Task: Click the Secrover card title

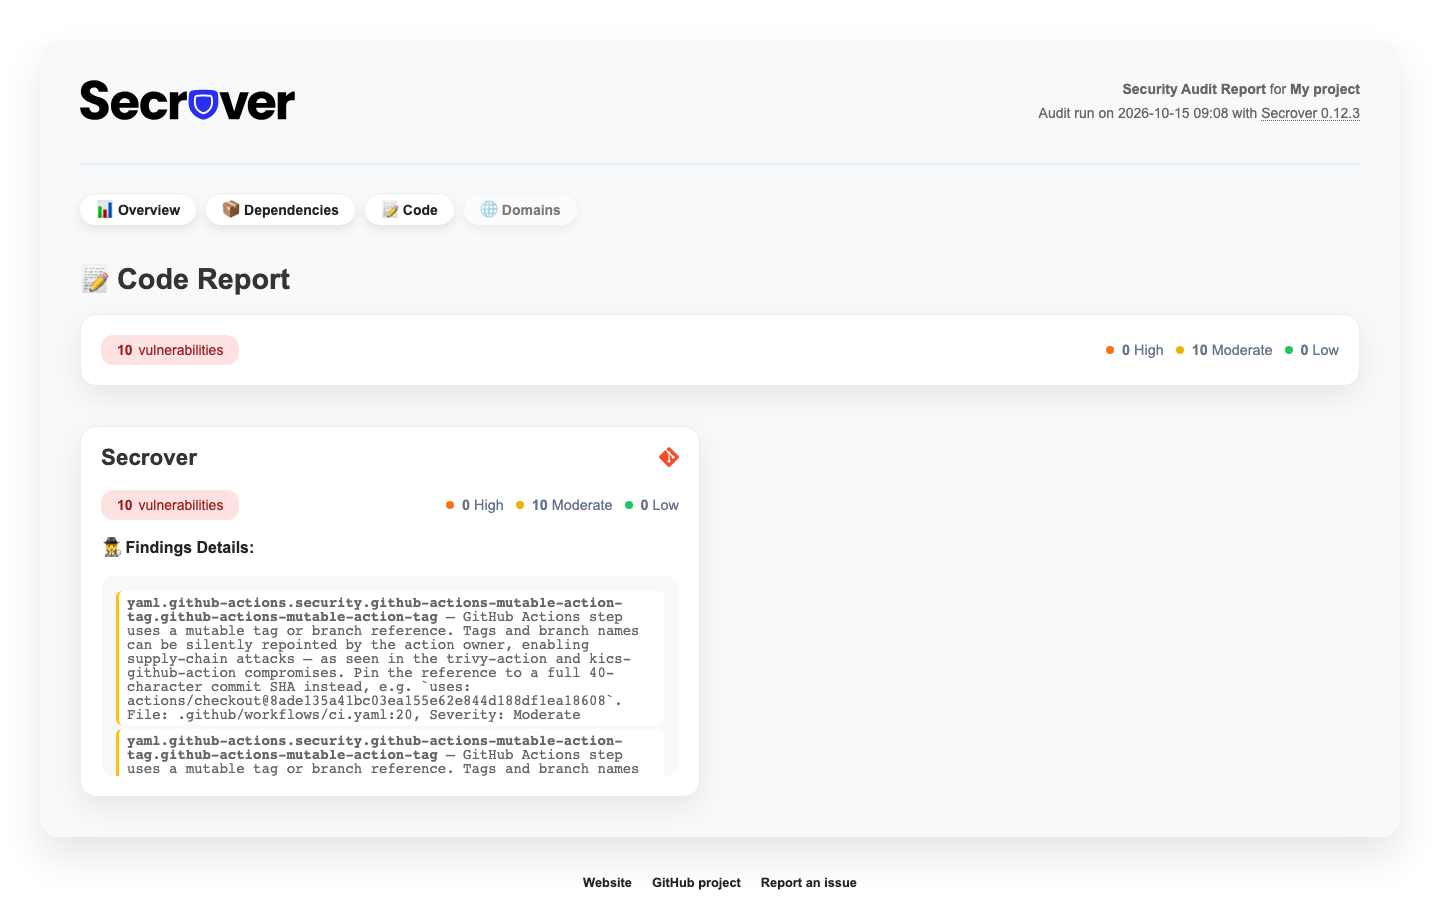Action: coord(149,457)
